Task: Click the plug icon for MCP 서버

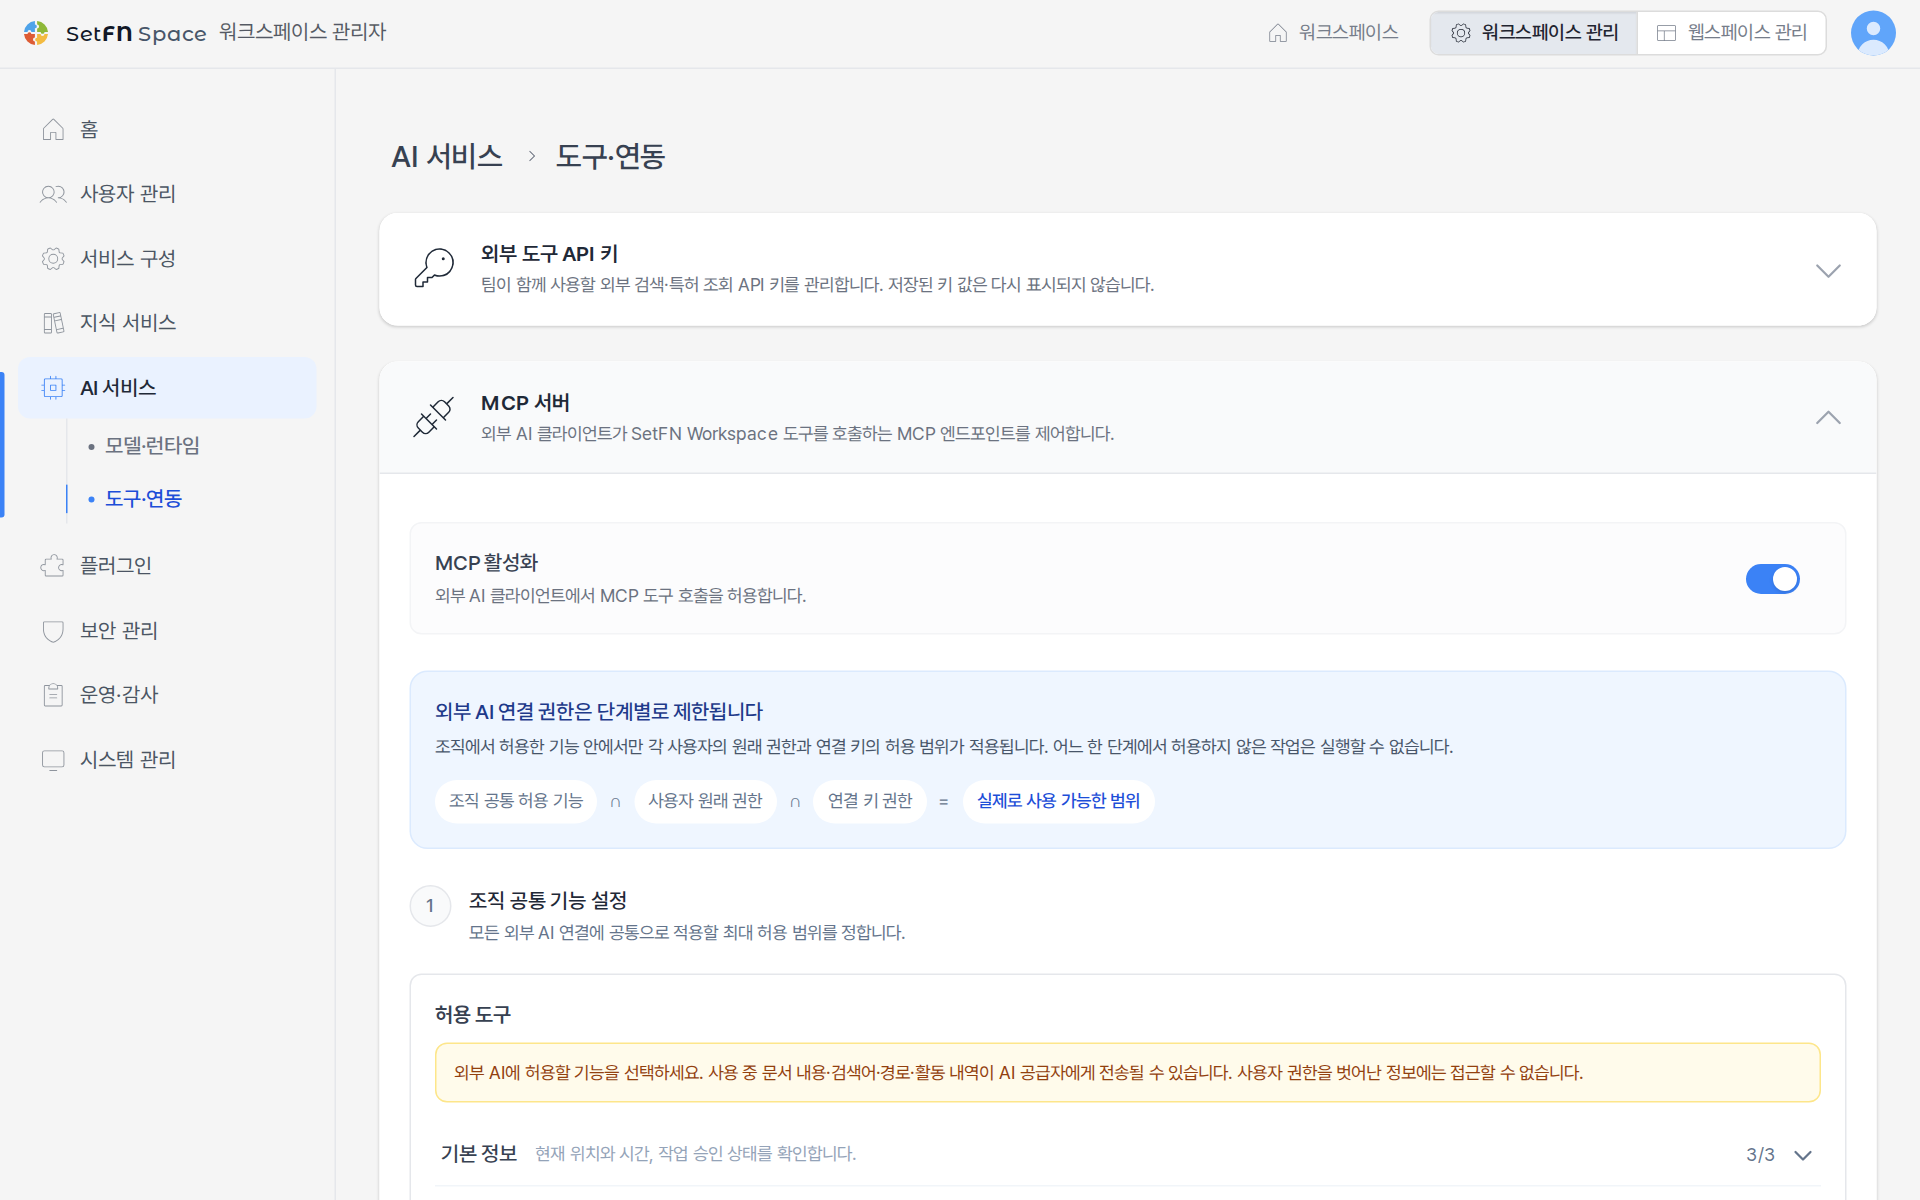Action: (434, 417)
